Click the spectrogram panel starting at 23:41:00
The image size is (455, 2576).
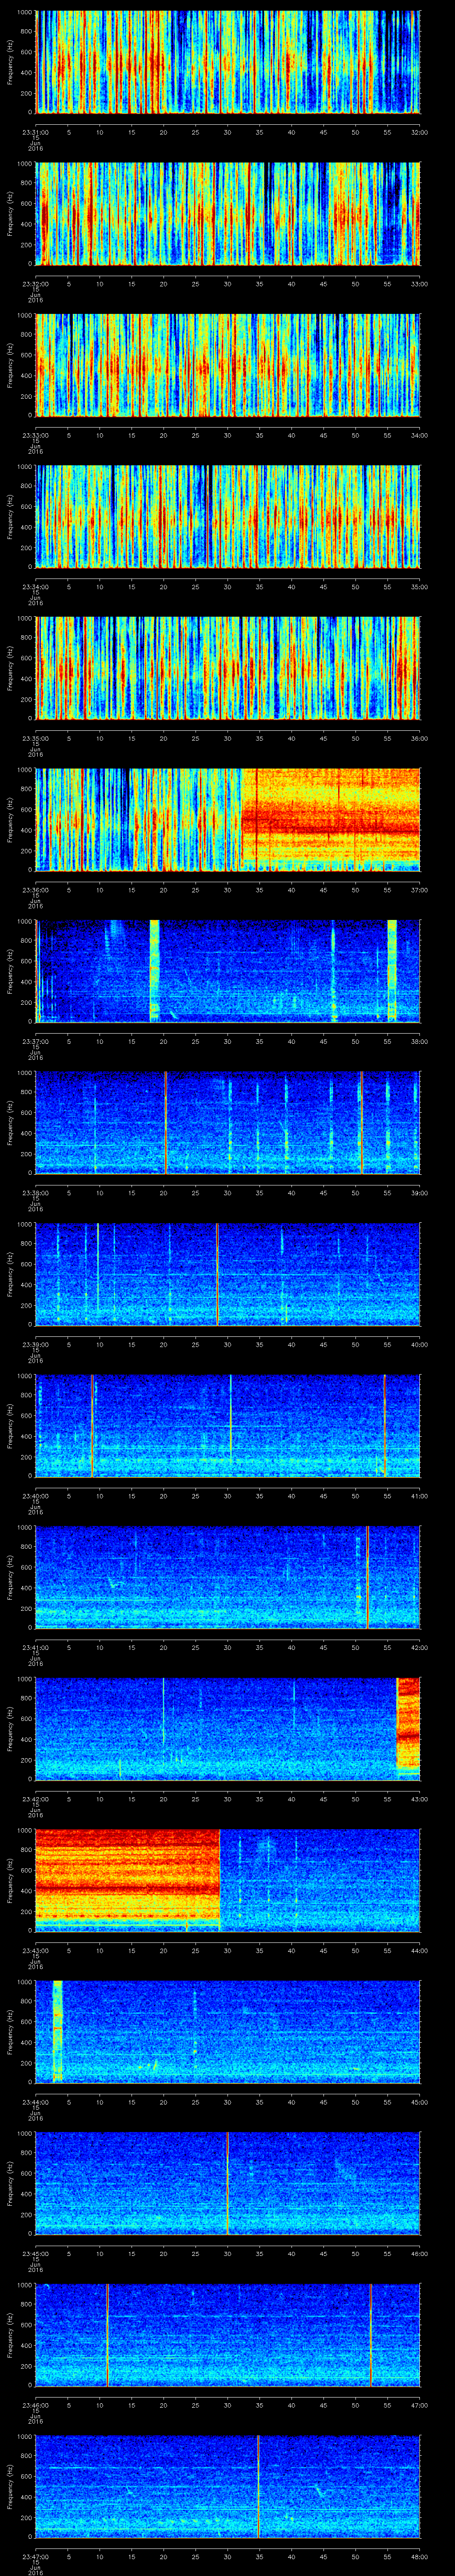point(228,1578)
